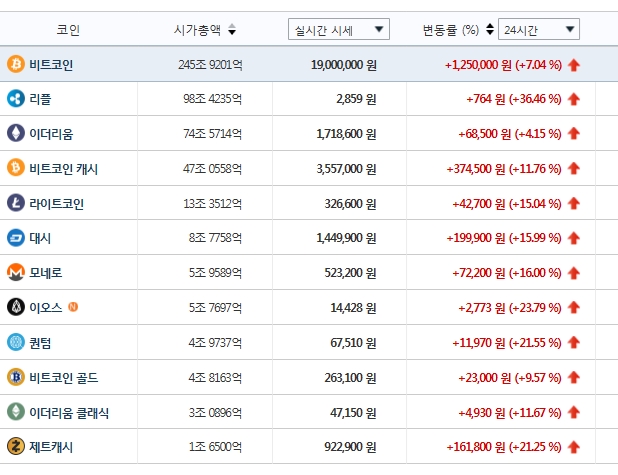This screenshot has width=618, height=475.
Task: Open the 비트코인 캐시 coin link
Action: pyautogui.click(x=64, y=168)
